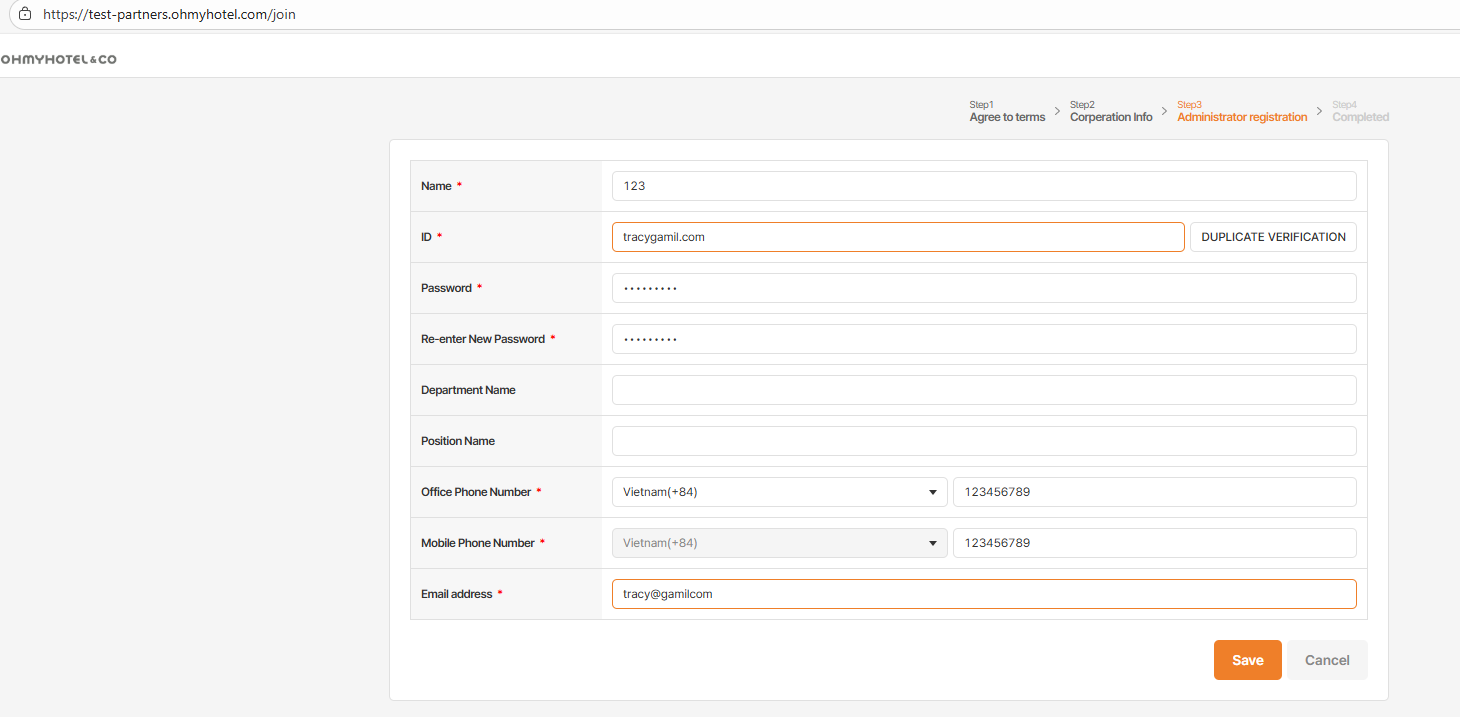Click the OHMYHOTEL&CO logo
Image resolution: width=1460 pixels, height=717 pixels.
pos(59,60)
